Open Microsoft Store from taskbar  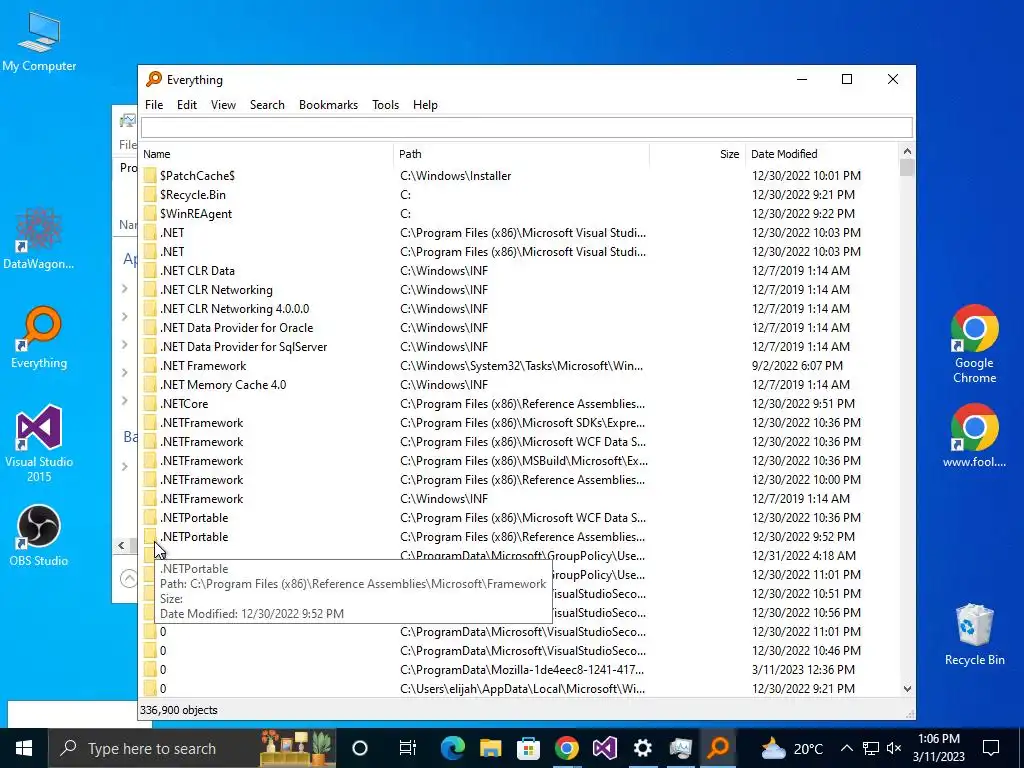pos(528,748)
